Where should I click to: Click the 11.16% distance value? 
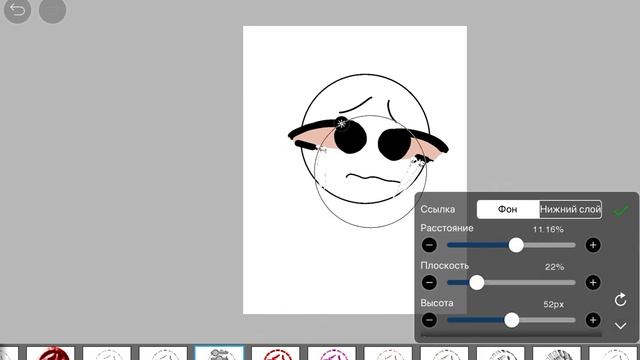click(x=548, y=229)
